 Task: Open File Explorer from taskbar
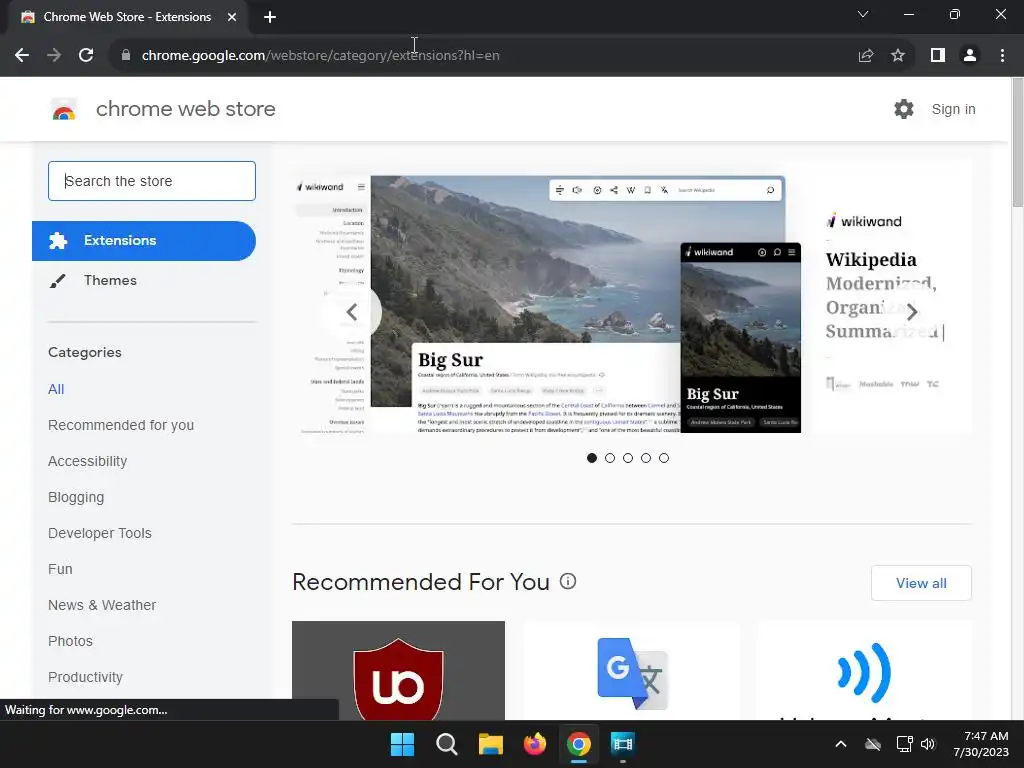click(490, 744)
